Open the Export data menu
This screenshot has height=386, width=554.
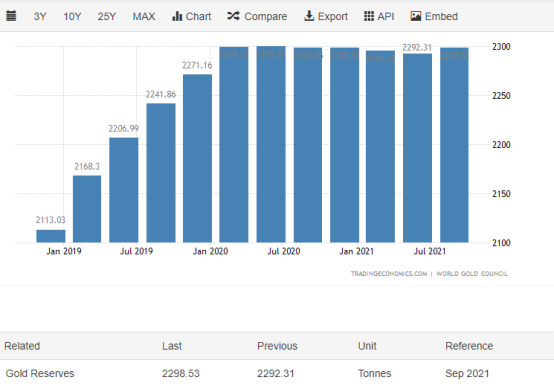pyautogui.click(x=326, y=17)
